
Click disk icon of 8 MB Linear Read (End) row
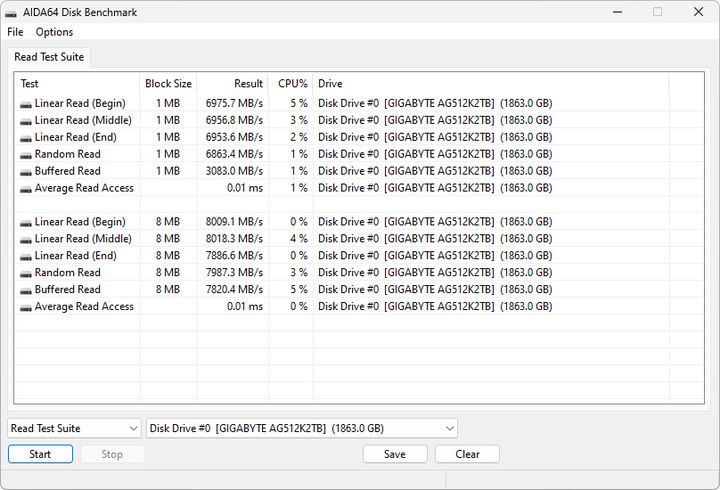[26, 257]
